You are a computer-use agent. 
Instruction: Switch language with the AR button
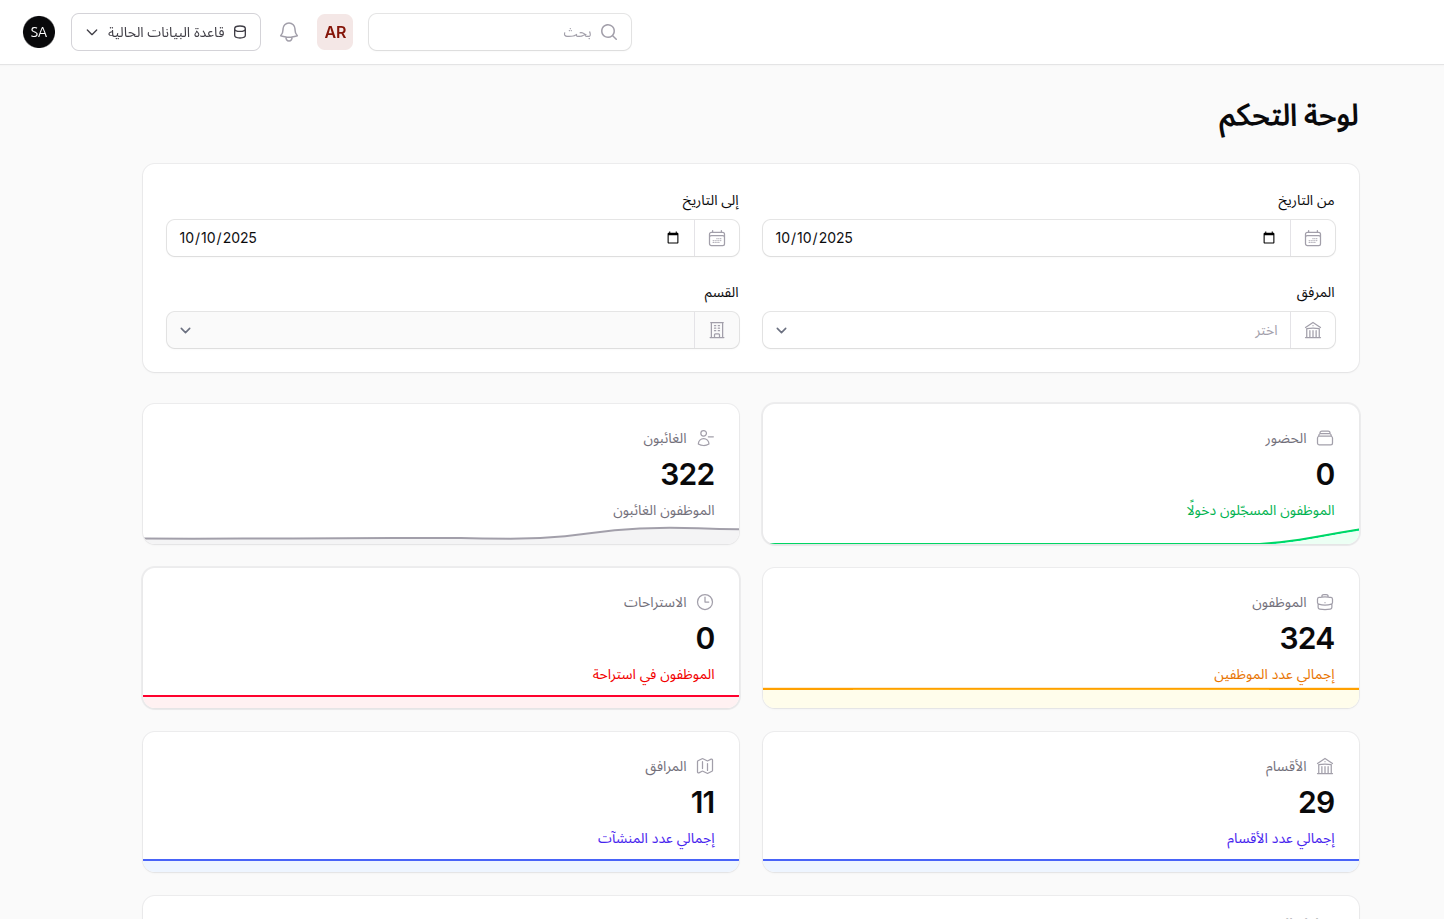pos(335,32)
